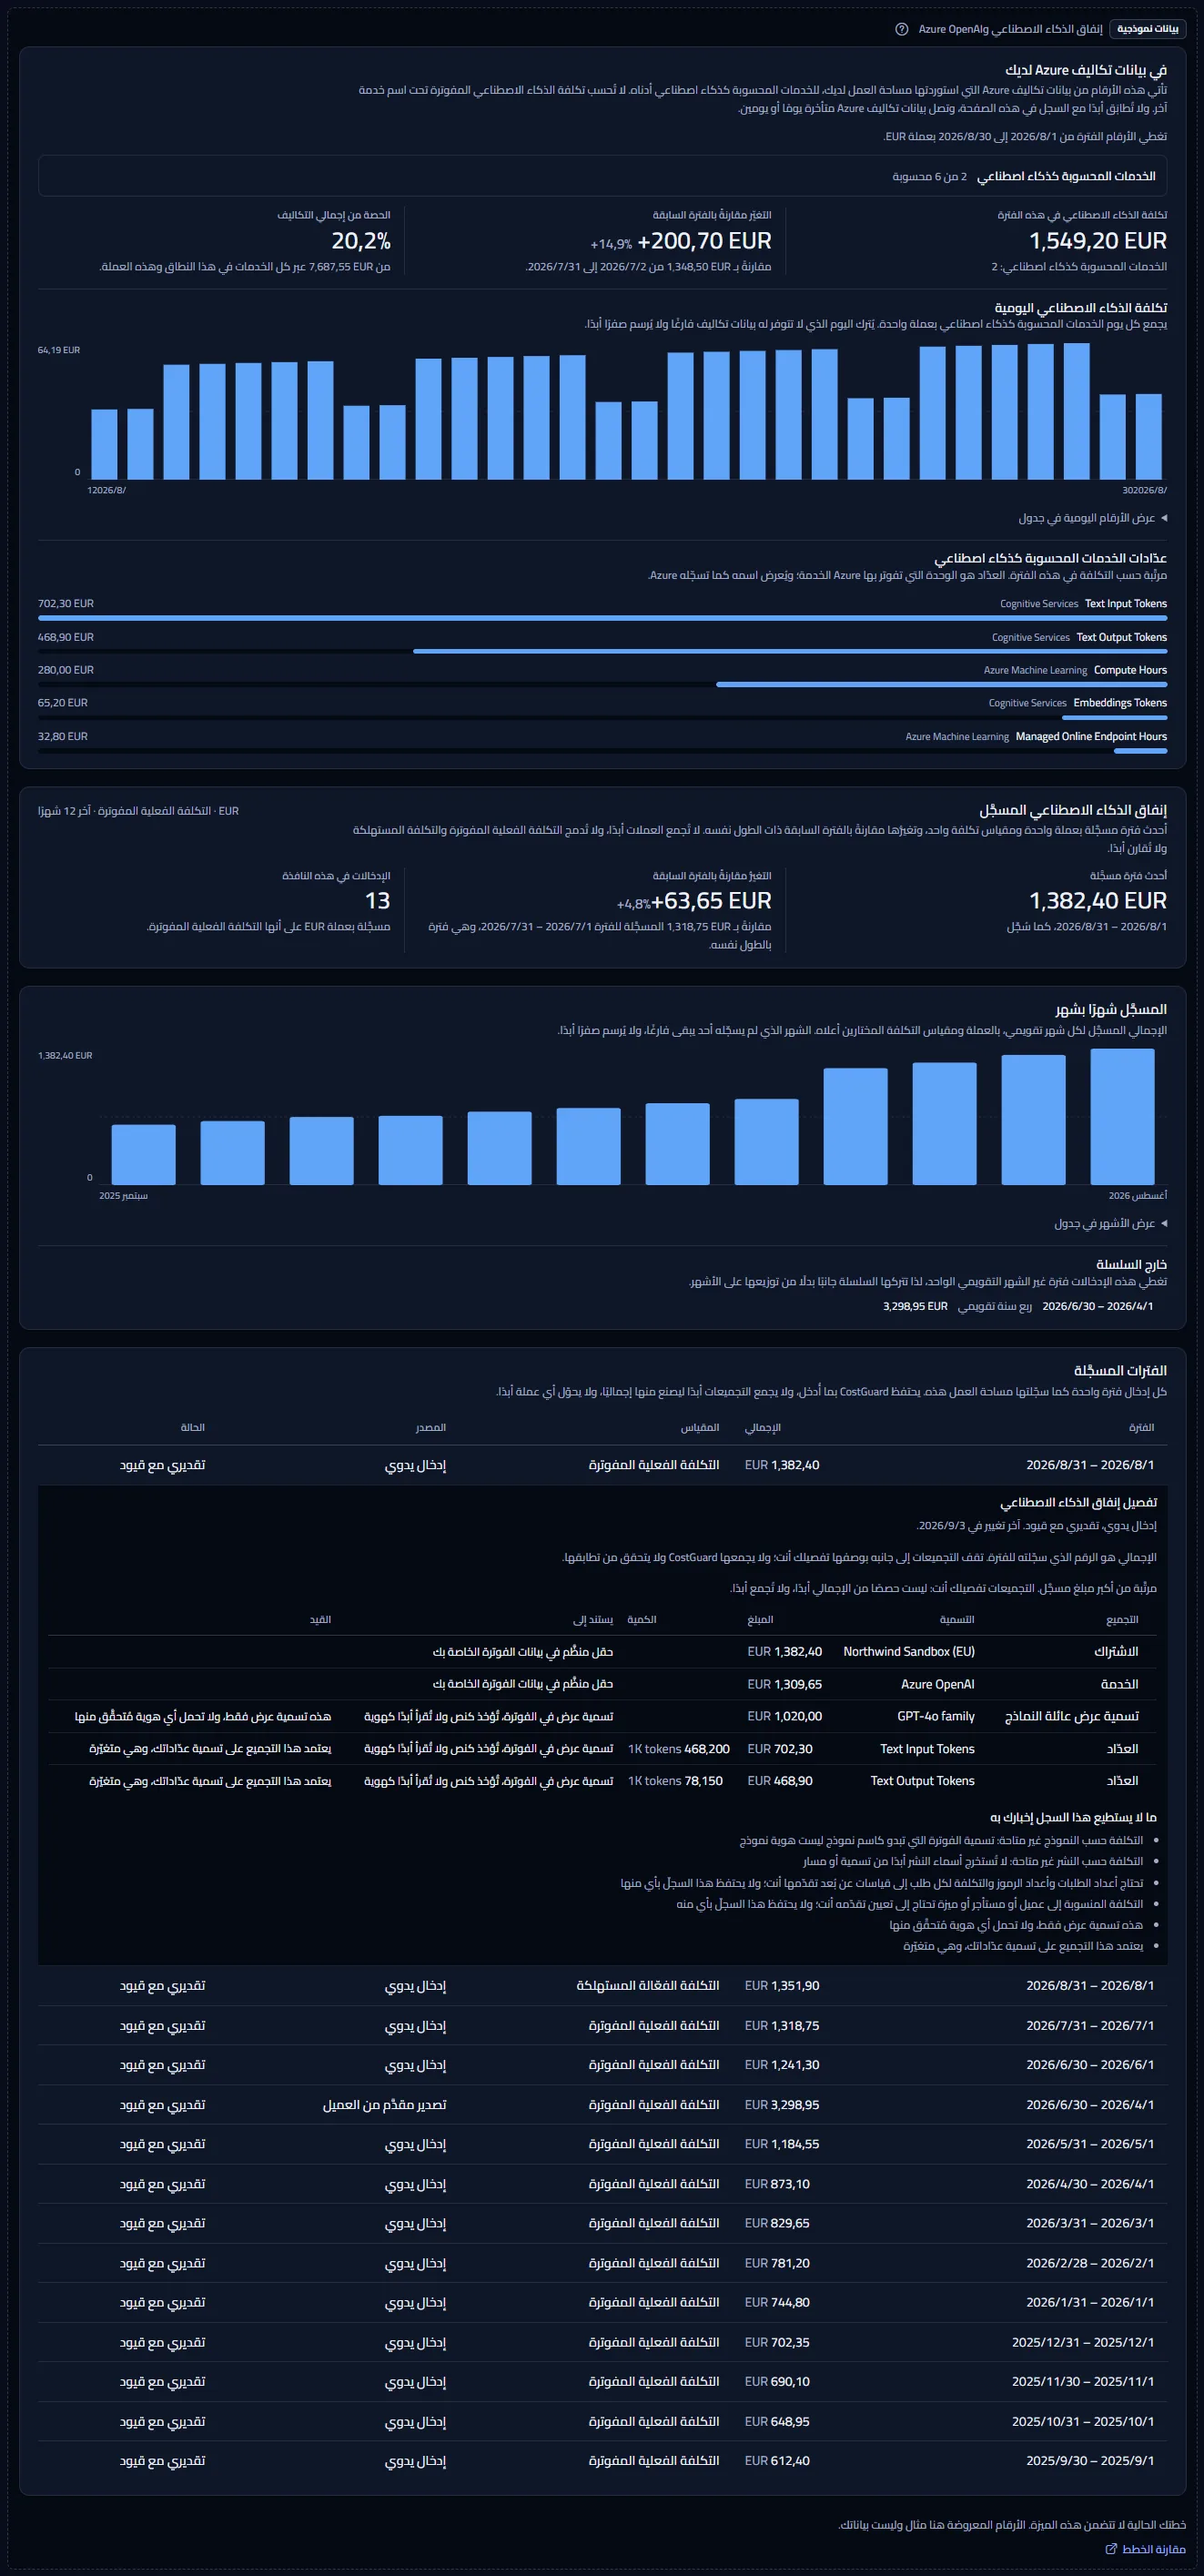Click the "Text Output Tokens" meter label
Viewport: 1204px width, 2576px height.
click(x=1122, y=637)
